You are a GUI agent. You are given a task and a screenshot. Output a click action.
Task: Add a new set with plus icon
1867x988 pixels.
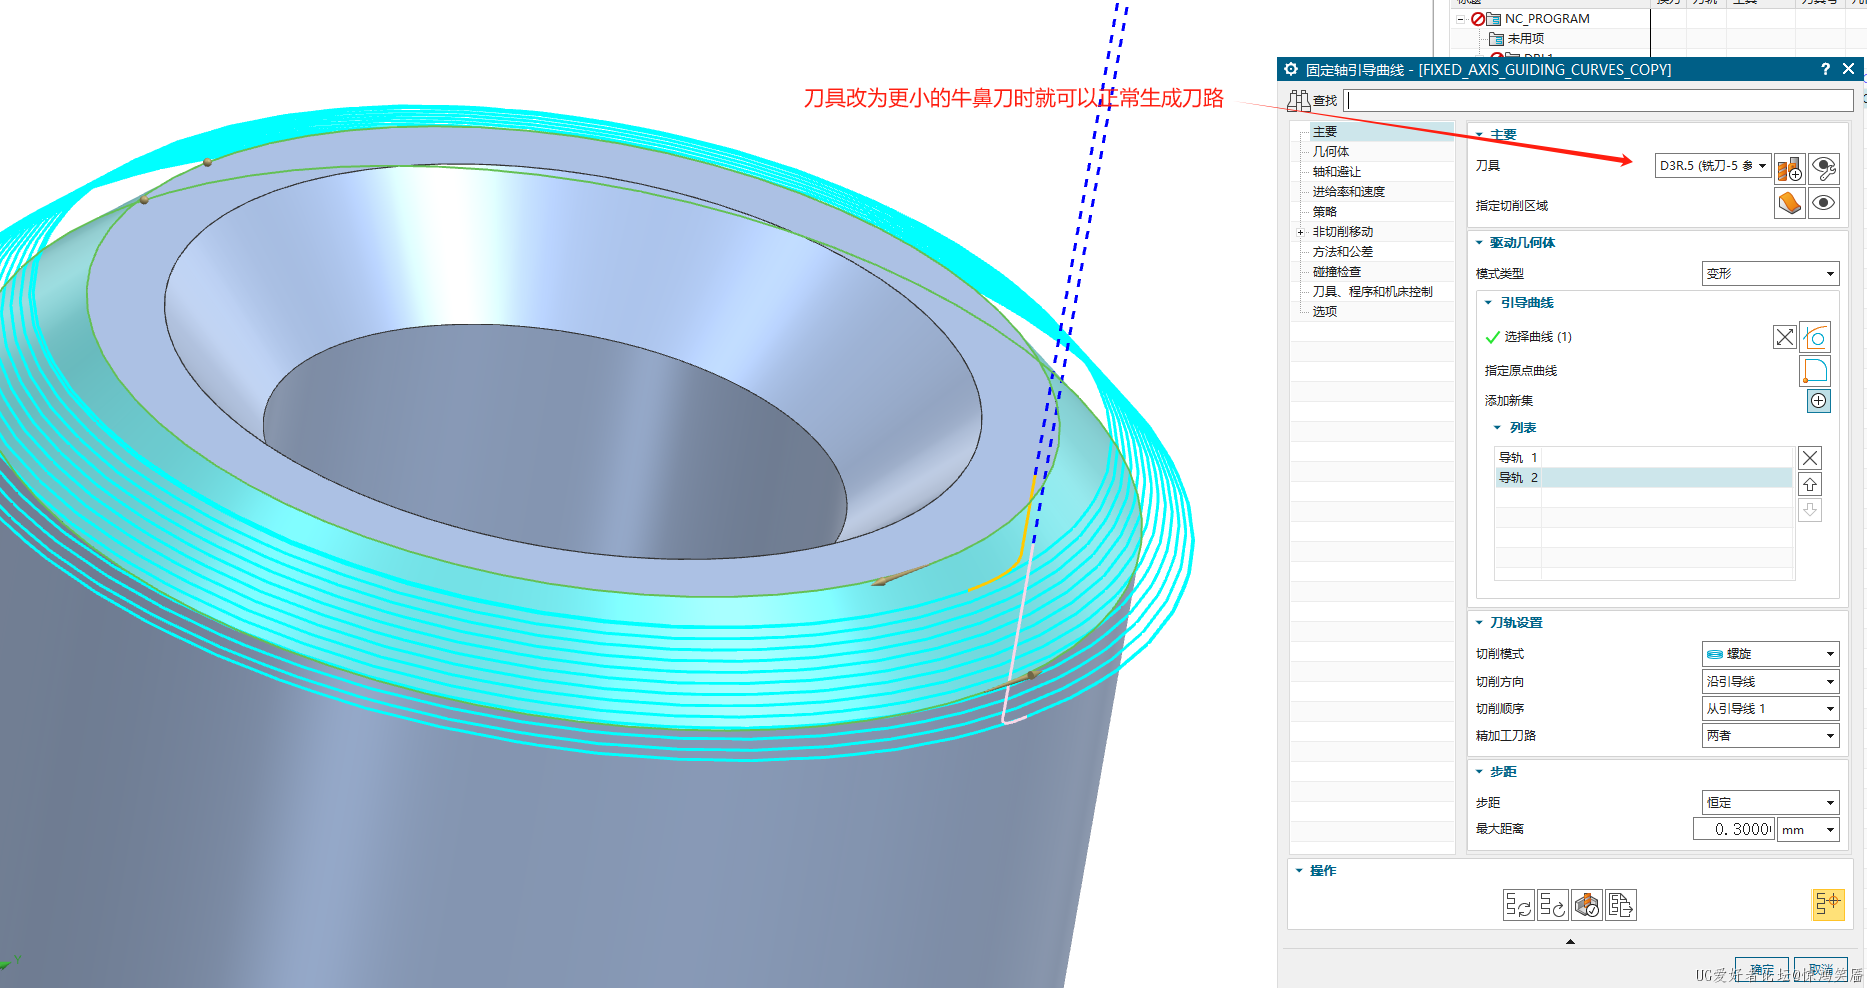(x=1818, y=401)
